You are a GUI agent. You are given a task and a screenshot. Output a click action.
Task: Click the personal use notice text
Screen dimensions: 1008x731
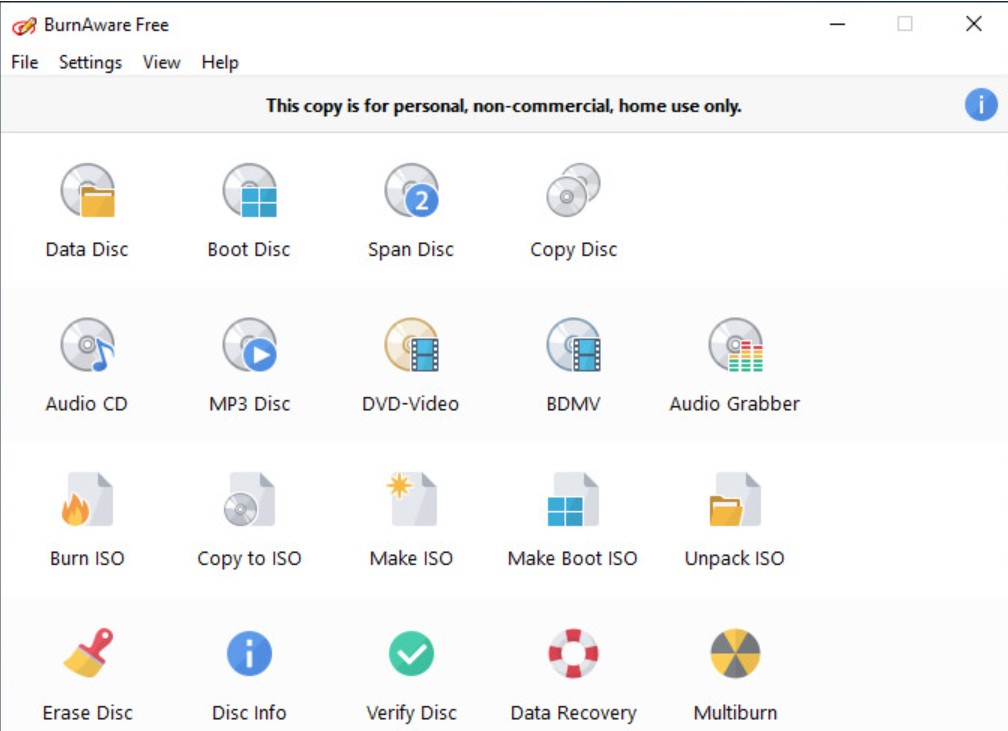pos(504,105)
